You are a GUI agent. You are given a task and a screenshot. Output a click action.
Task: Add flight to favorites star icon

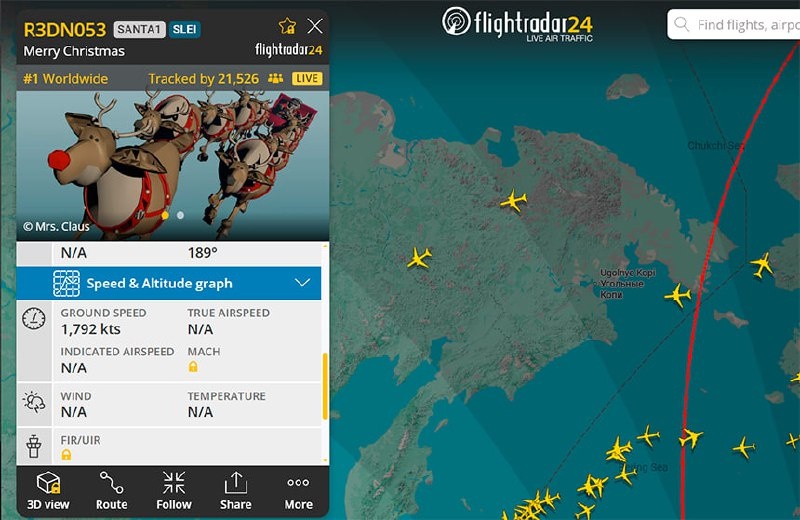tap(287, 26)
